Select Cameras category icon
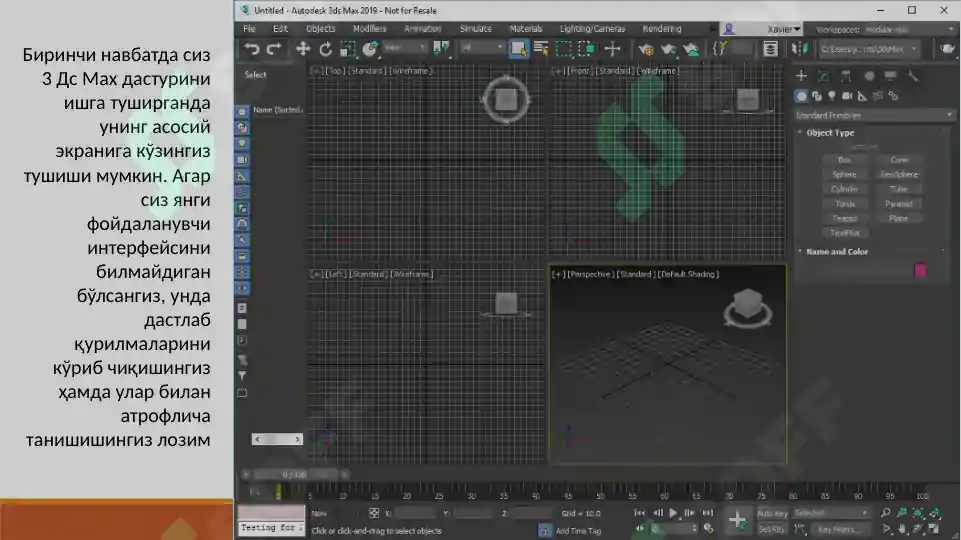 [x=847, y=96]
